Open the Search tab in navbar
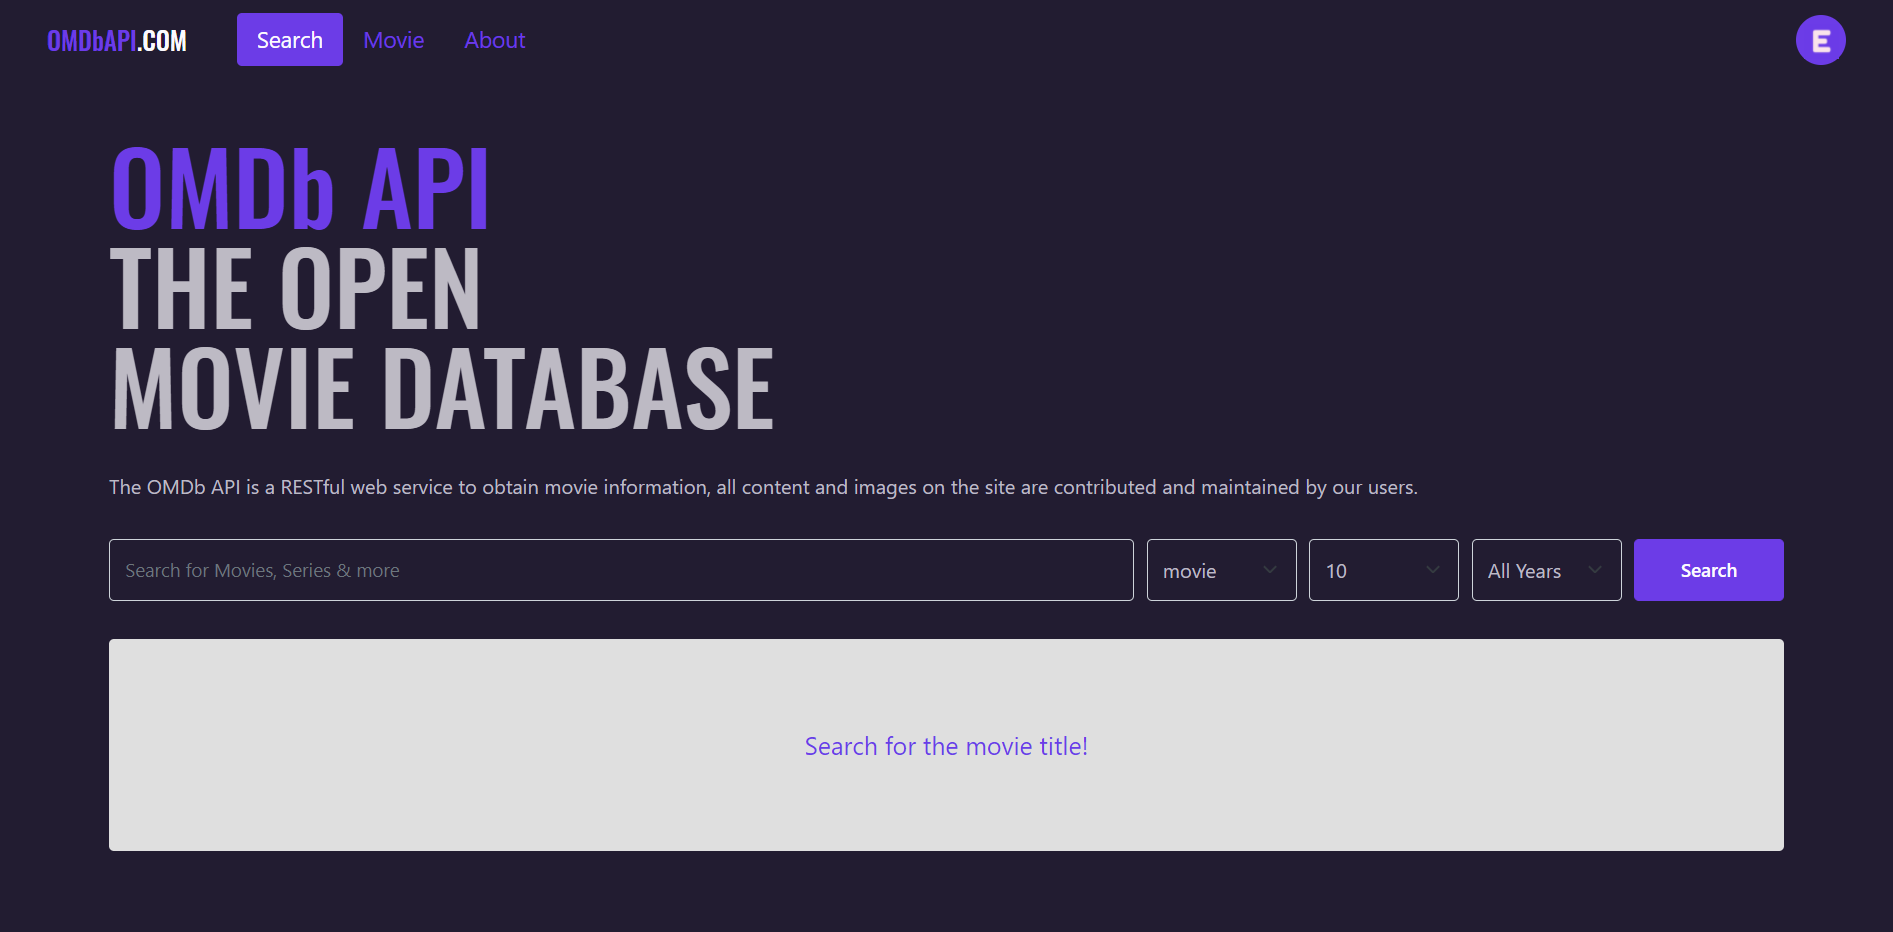This screenshot has height=932, width=1893. click(290, 40)
